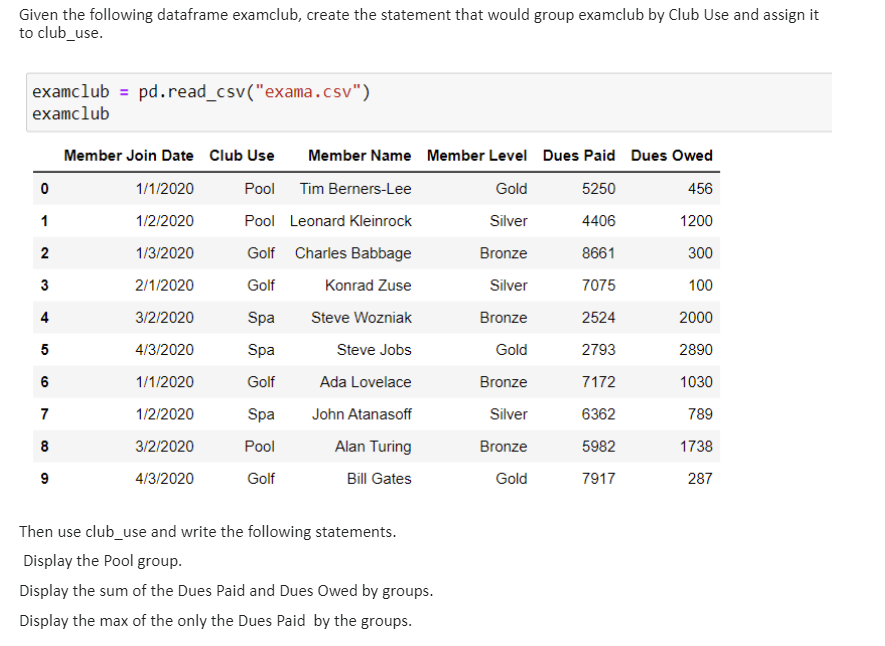Click the Member Join Date column header
Image resolution: width=885 pixels, height=646 pixels.
tap(128, 156)
